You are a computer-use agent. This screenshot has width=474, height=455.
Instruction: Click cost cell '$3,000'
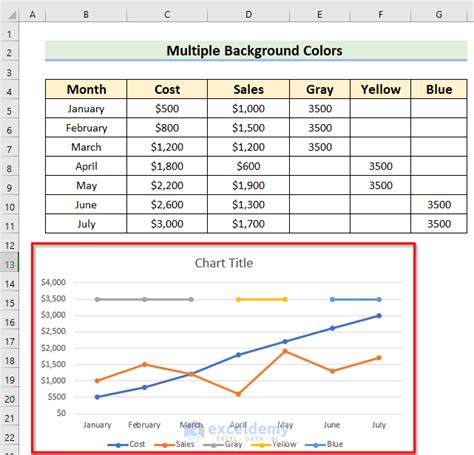click(x=167, y=224)
